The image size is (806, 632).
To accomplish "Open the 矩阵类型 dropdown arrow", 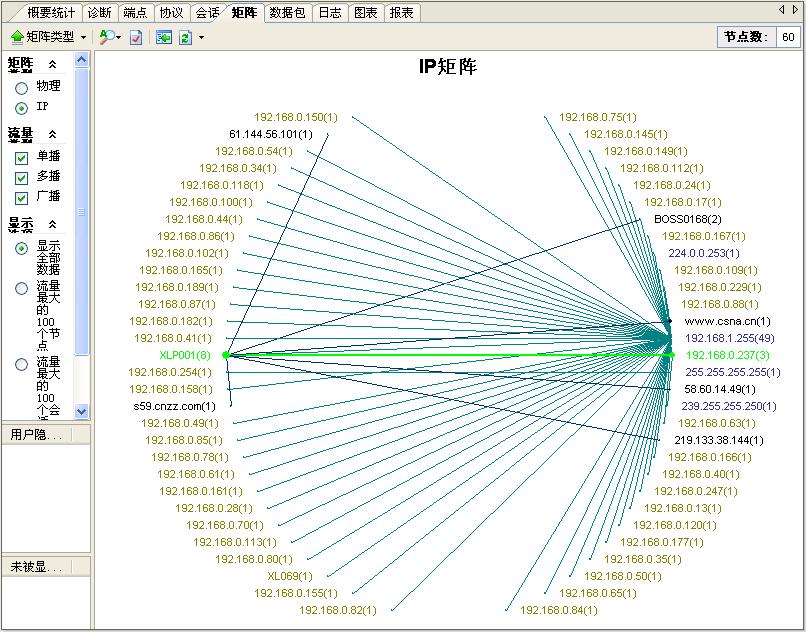I will coord(84,37).
